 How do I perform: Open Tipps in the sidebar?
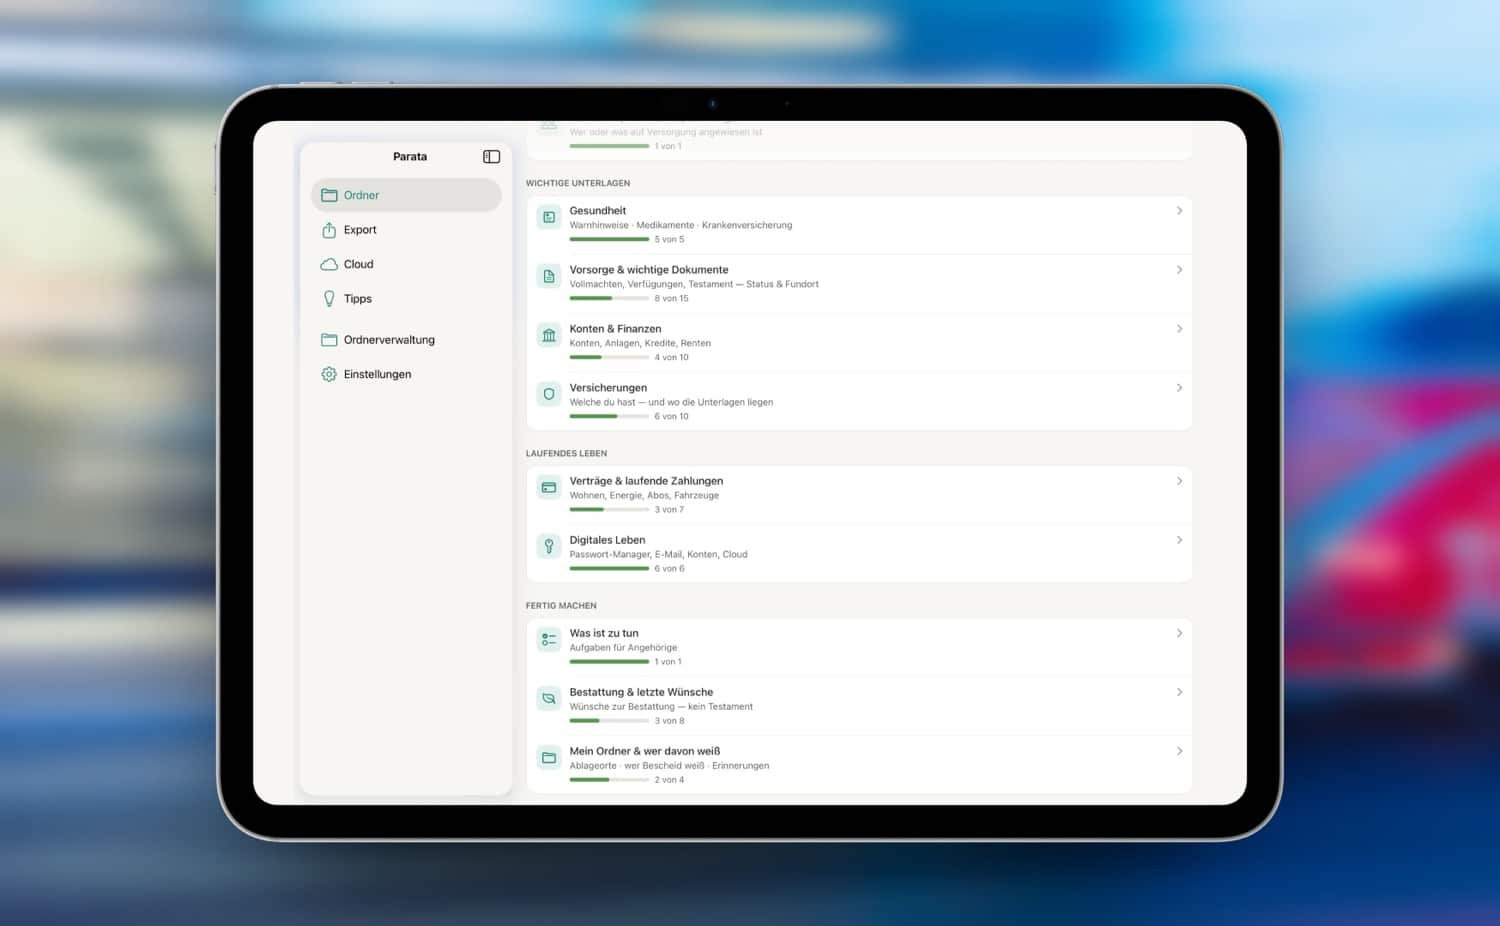pos(406,299)
